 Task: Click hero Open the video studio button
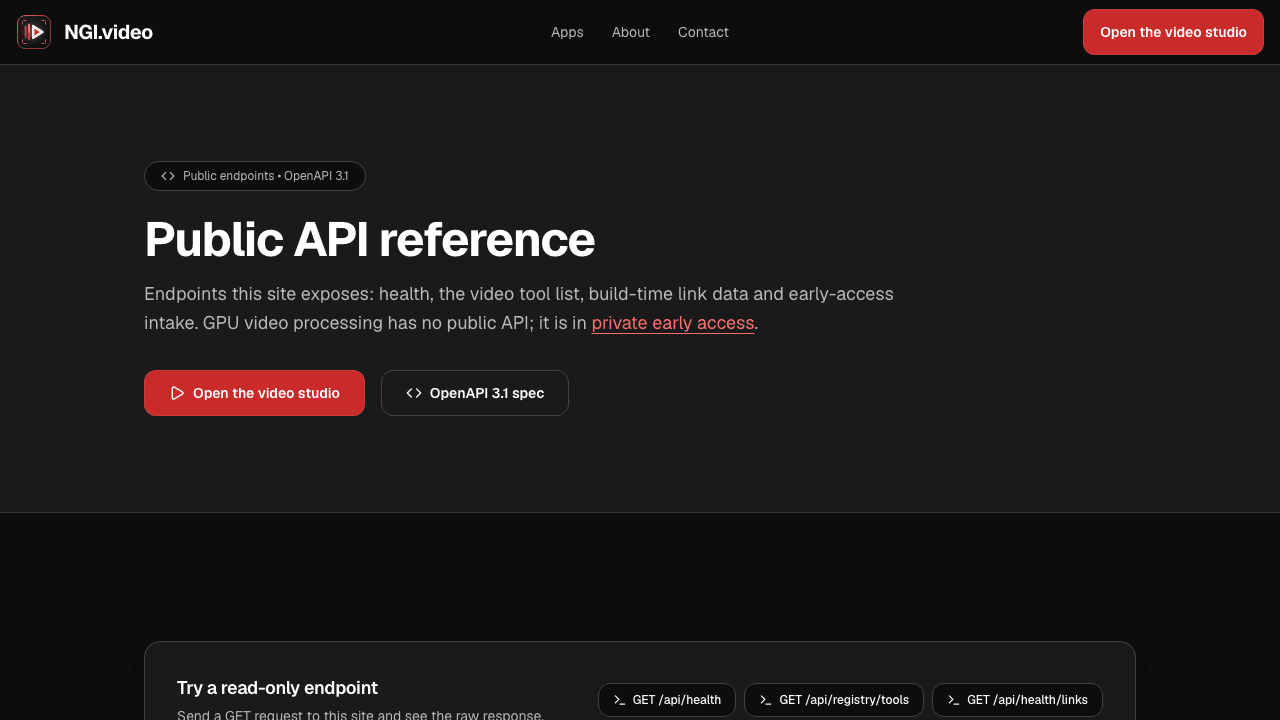tap(254, 393)
